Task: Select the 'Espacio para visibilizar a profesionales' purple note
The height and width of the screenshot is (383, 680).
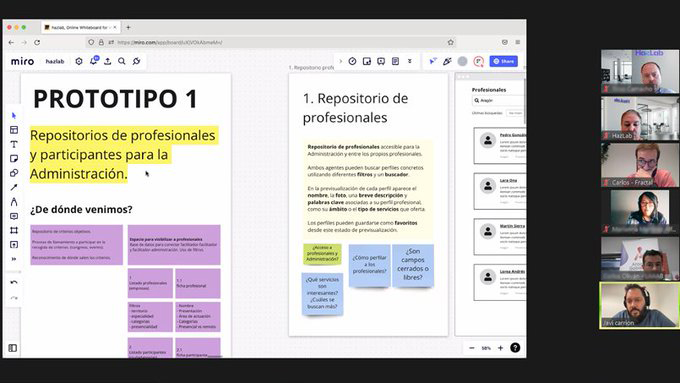Action: (x=174, y=245)
